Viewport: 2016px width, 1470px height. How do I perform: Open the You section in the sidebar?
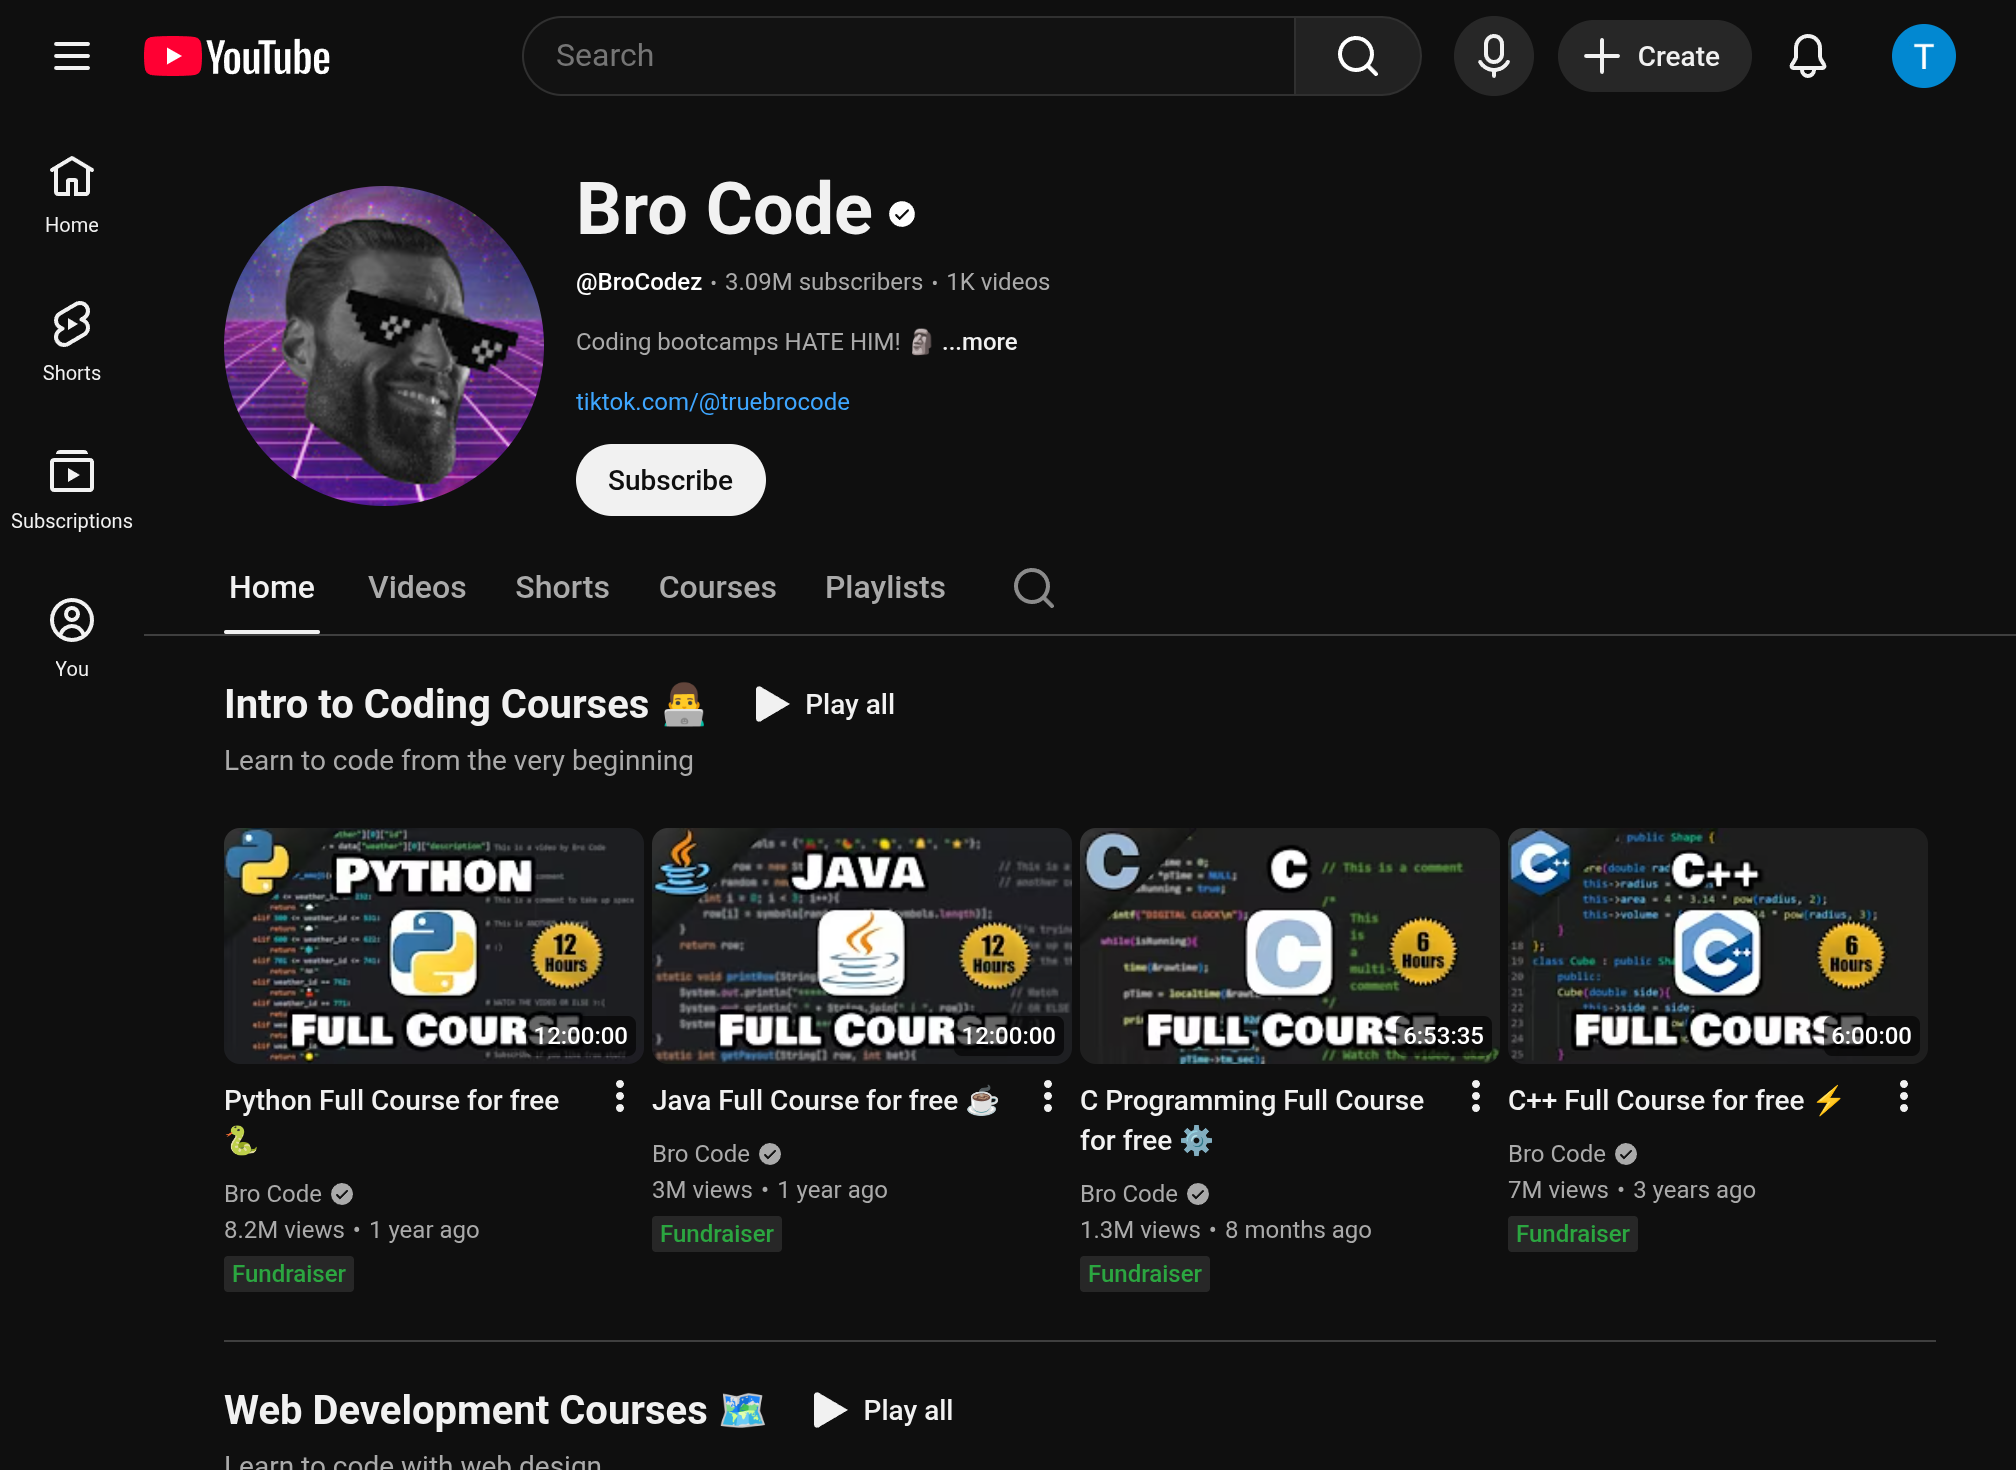click(71, 635)
